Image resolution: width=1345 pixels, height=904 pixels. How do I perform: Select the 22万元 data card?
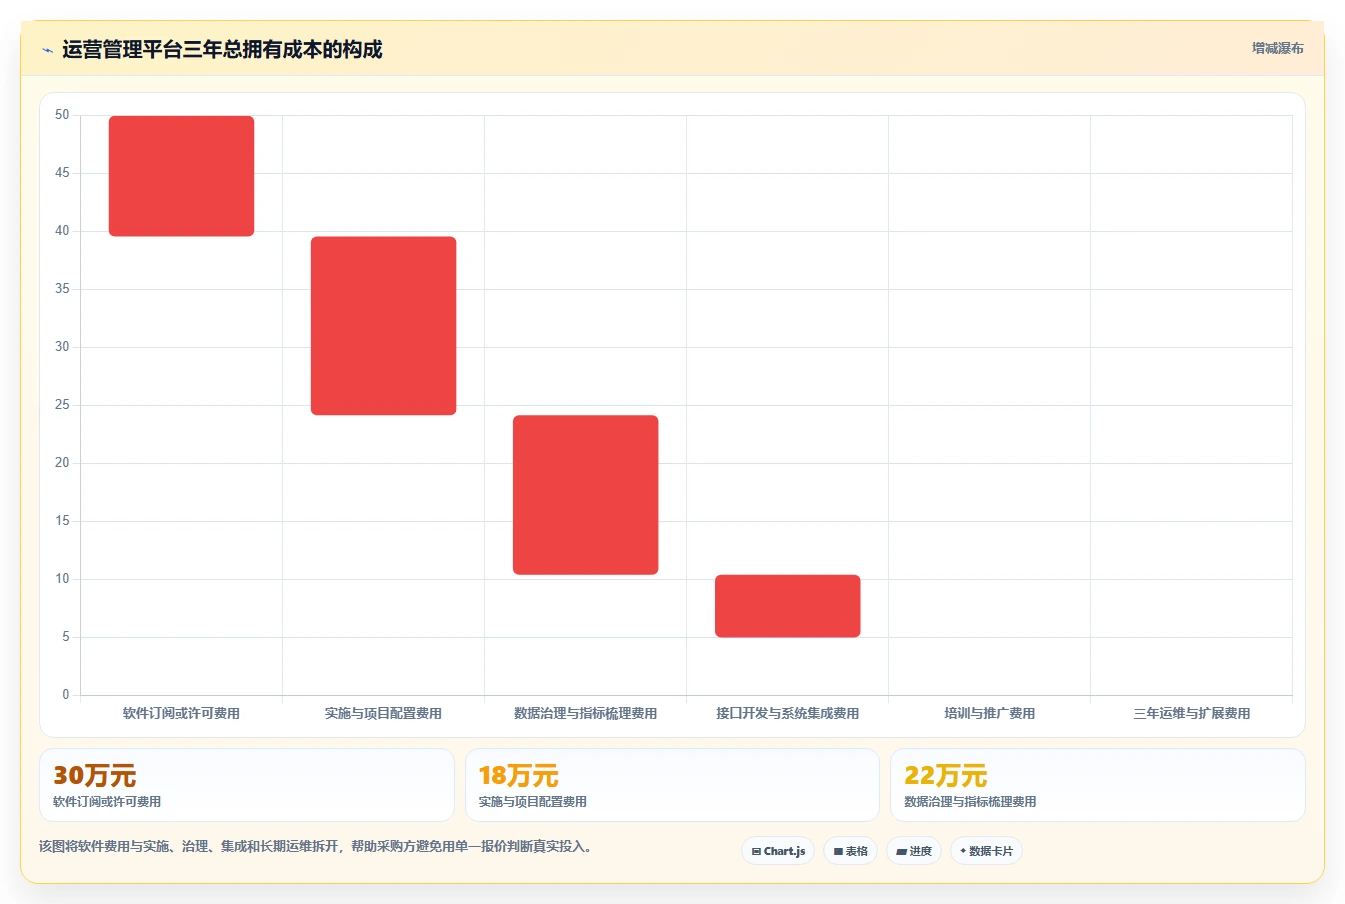coord(1097,785)
